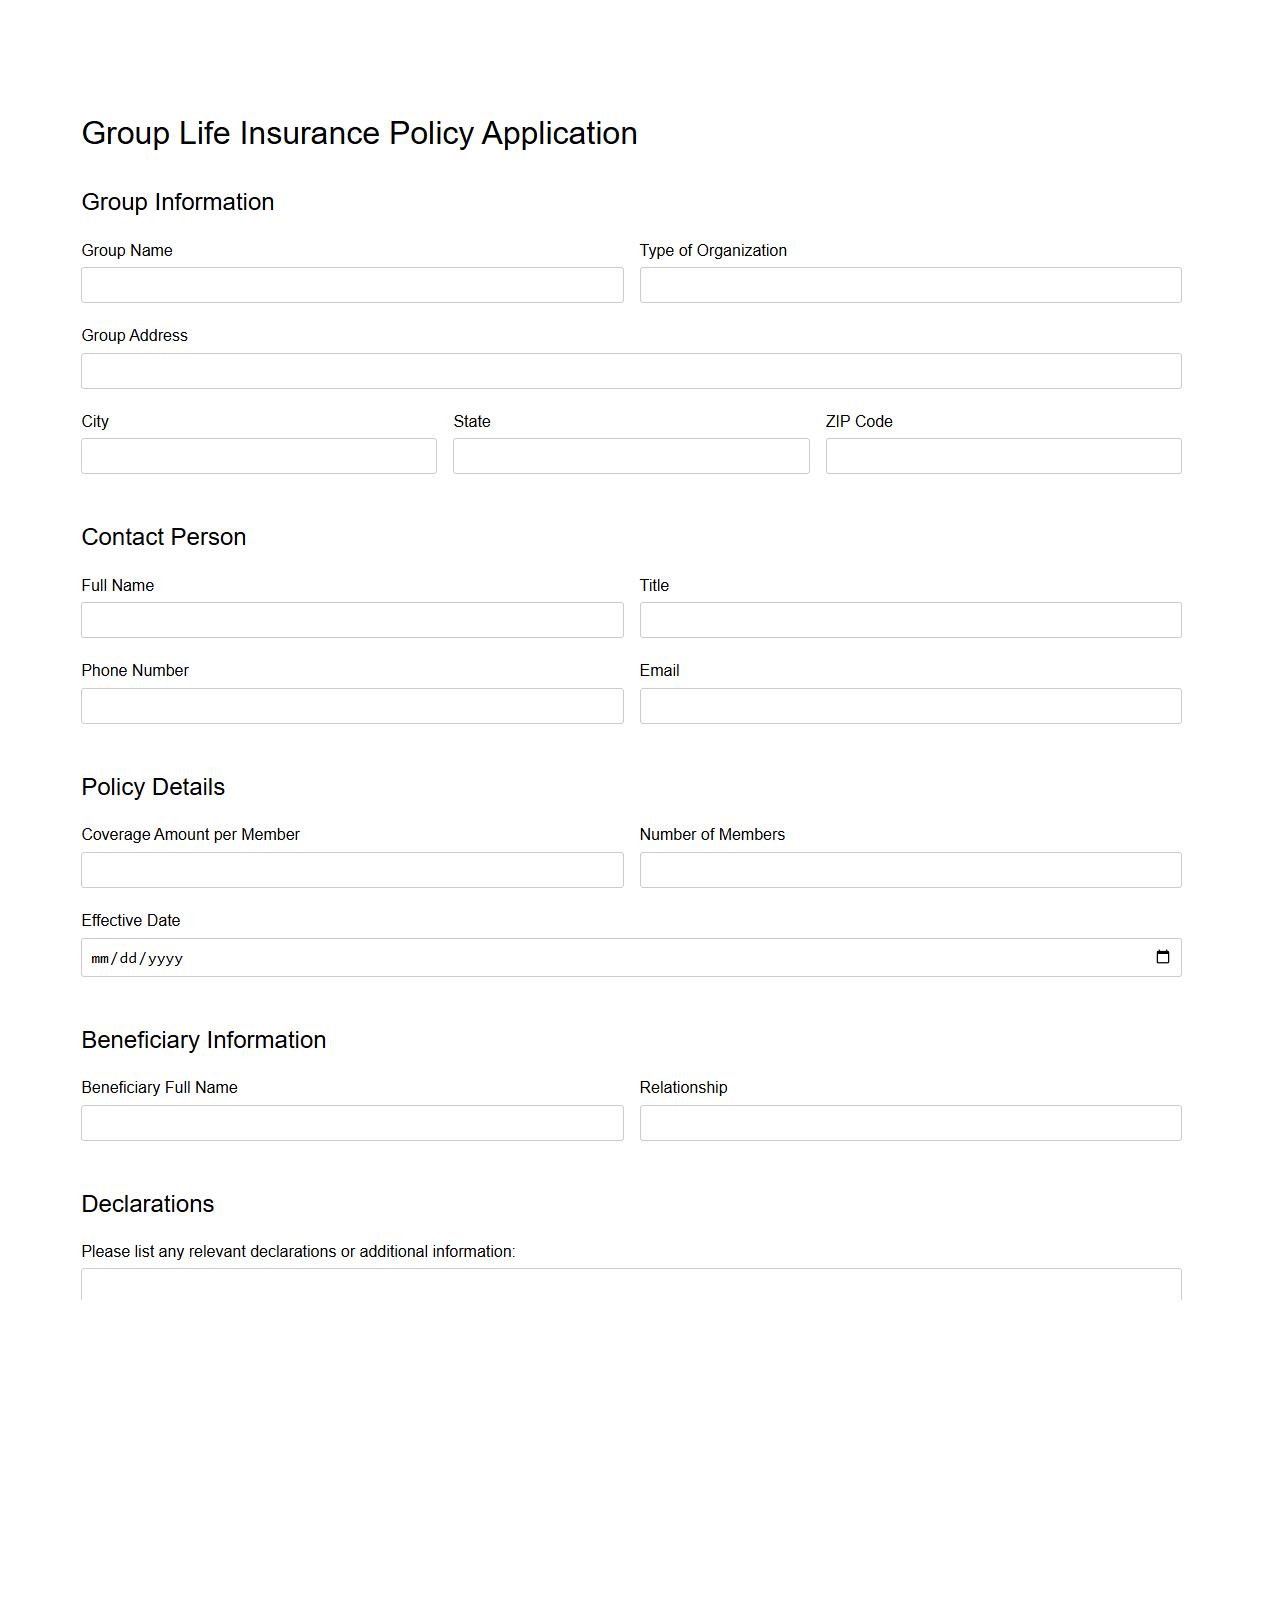The image size is (1263, 1620).
Task: Click into the Email field
Action: 910,706
